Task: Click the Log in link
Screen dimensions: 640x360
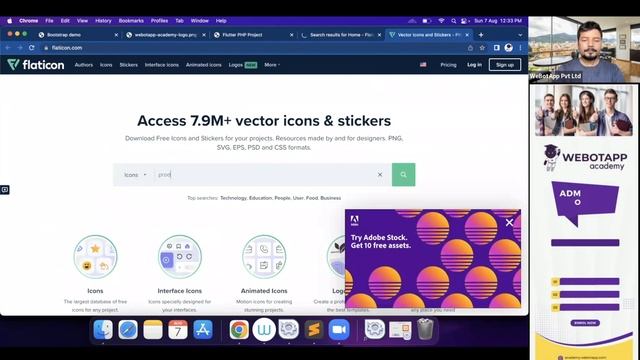Action: 474,64
